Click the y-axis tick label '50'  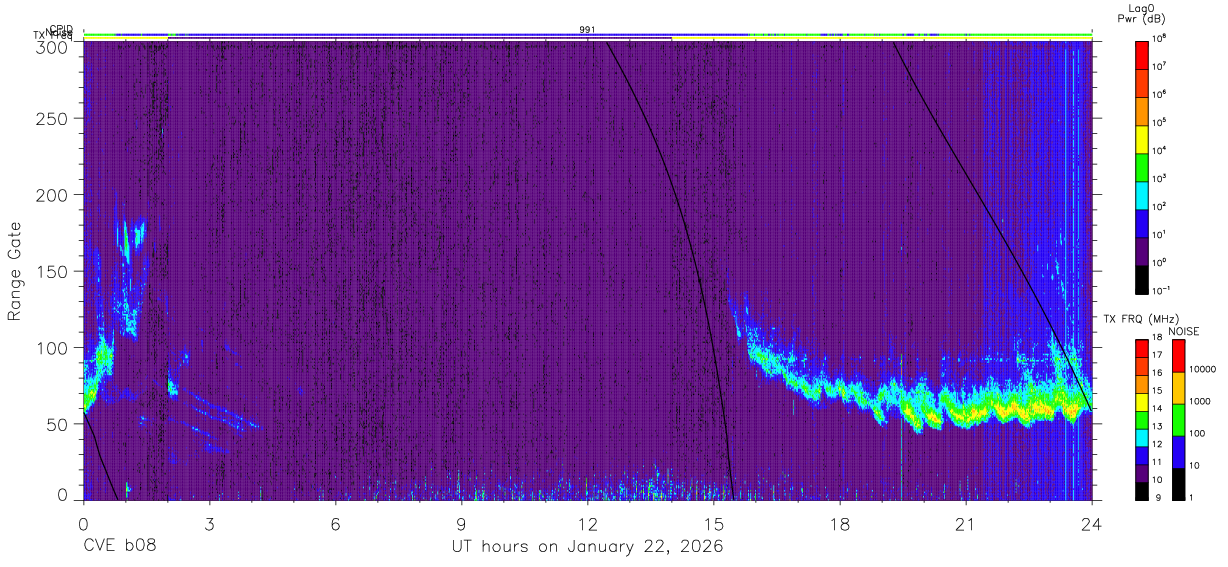[x=58, y=424]
